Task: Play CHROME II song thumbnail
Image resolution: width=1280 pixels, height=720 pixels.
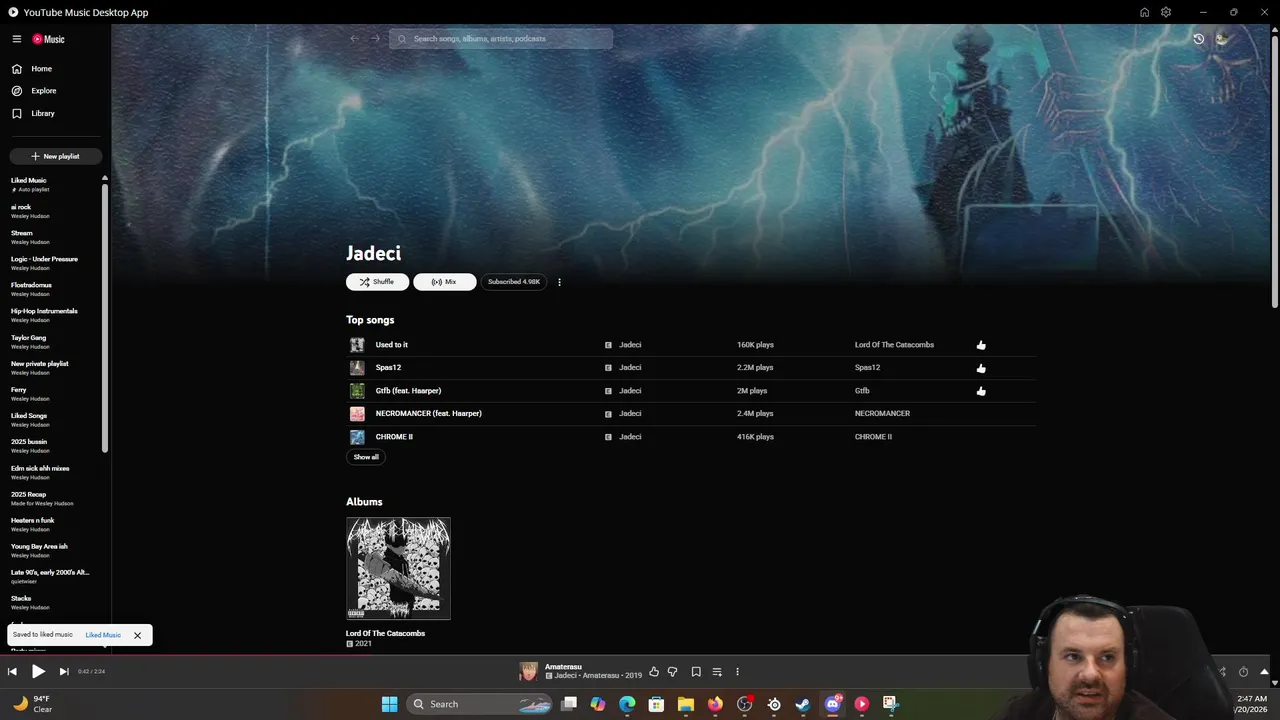Action: point(357,437)
